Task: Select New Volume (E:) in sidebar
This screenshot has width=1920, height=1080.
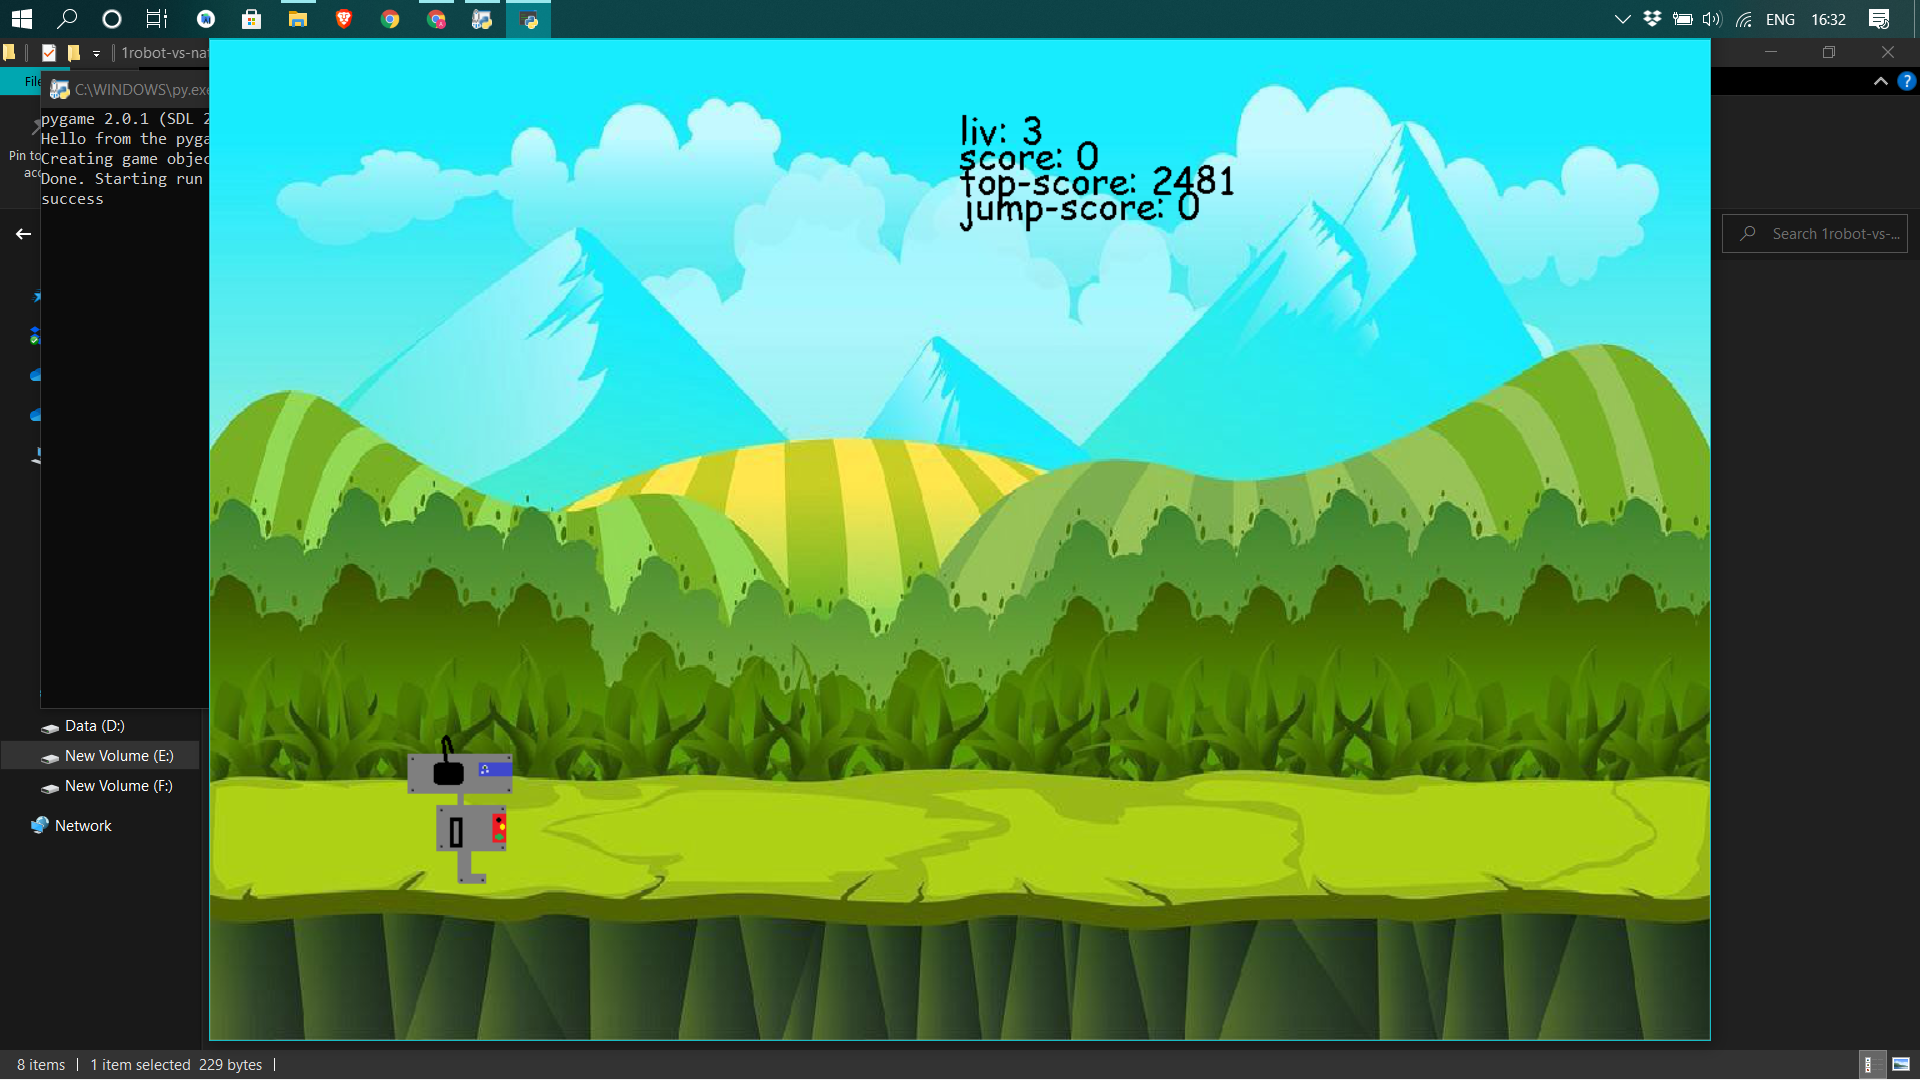Action: click(x=118, y=756)
